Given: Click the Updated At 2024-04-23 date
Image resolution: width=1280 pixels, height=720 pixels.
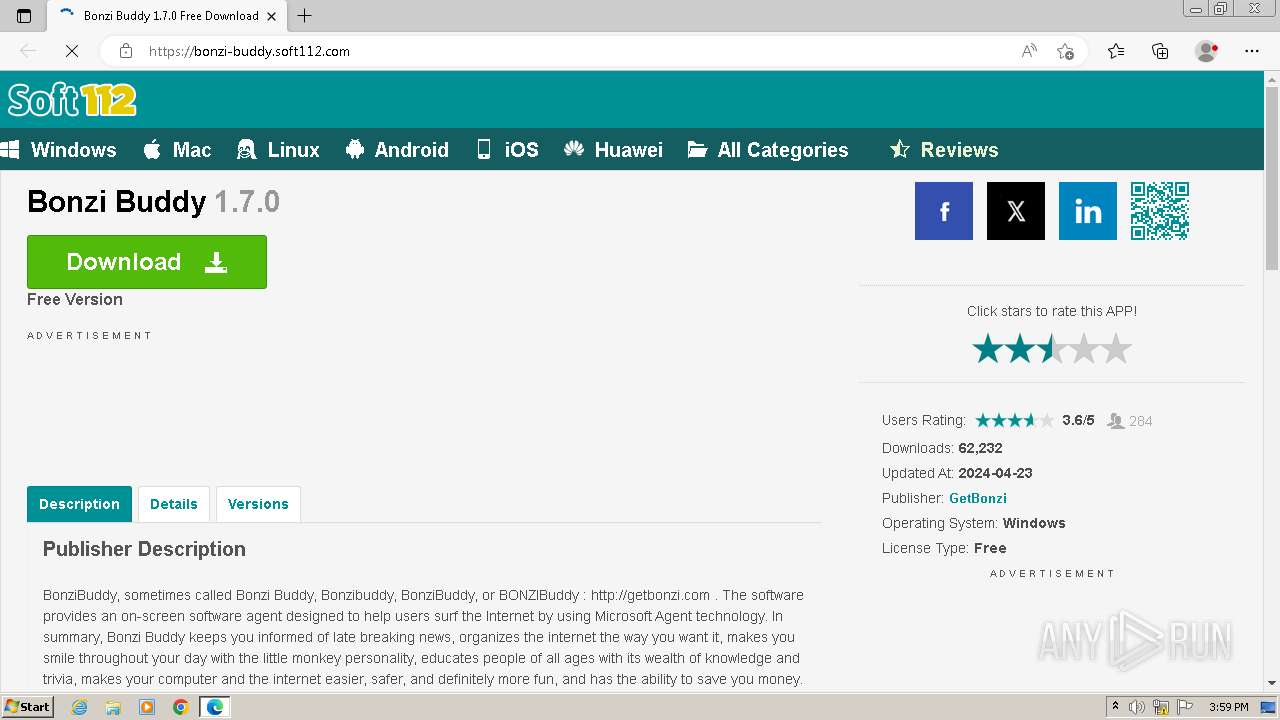Looking at the screenshot, I should 995,473.
